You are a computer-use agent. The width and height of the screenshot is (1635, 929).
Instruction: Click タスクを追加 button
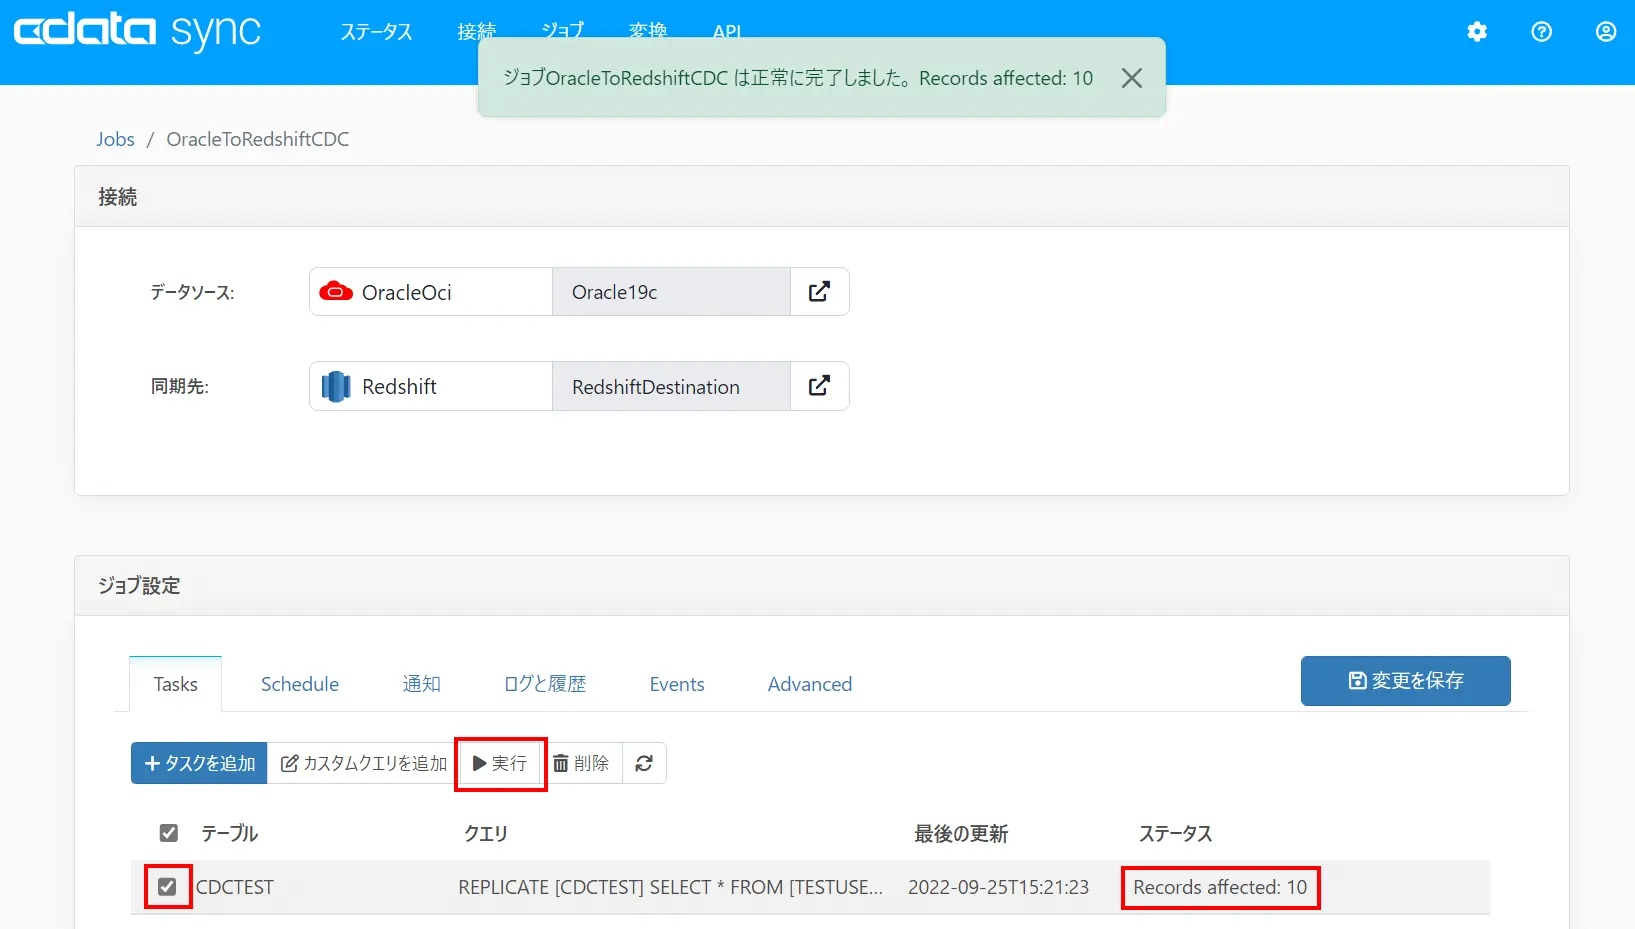[x=199, y=763]
